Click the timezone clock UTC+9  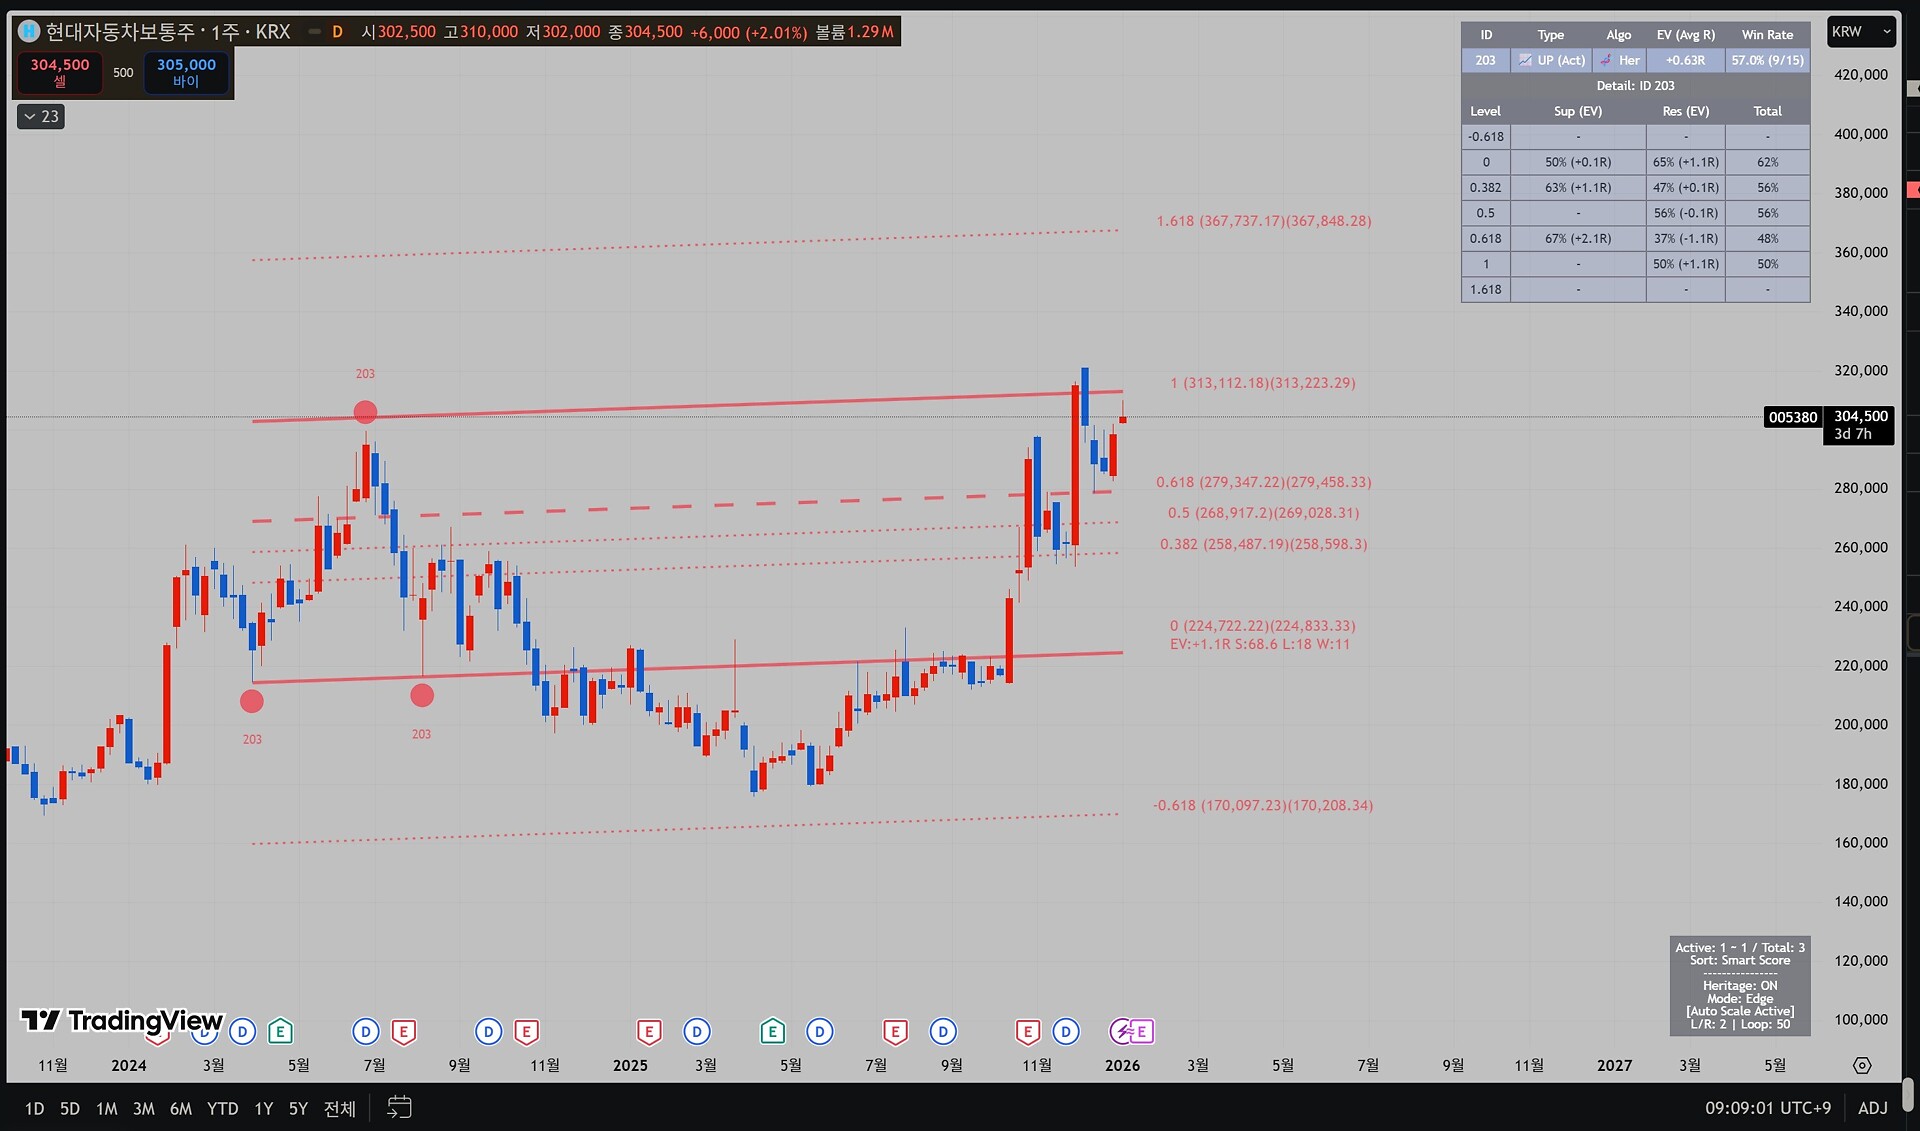[x=1767, y=1108]
